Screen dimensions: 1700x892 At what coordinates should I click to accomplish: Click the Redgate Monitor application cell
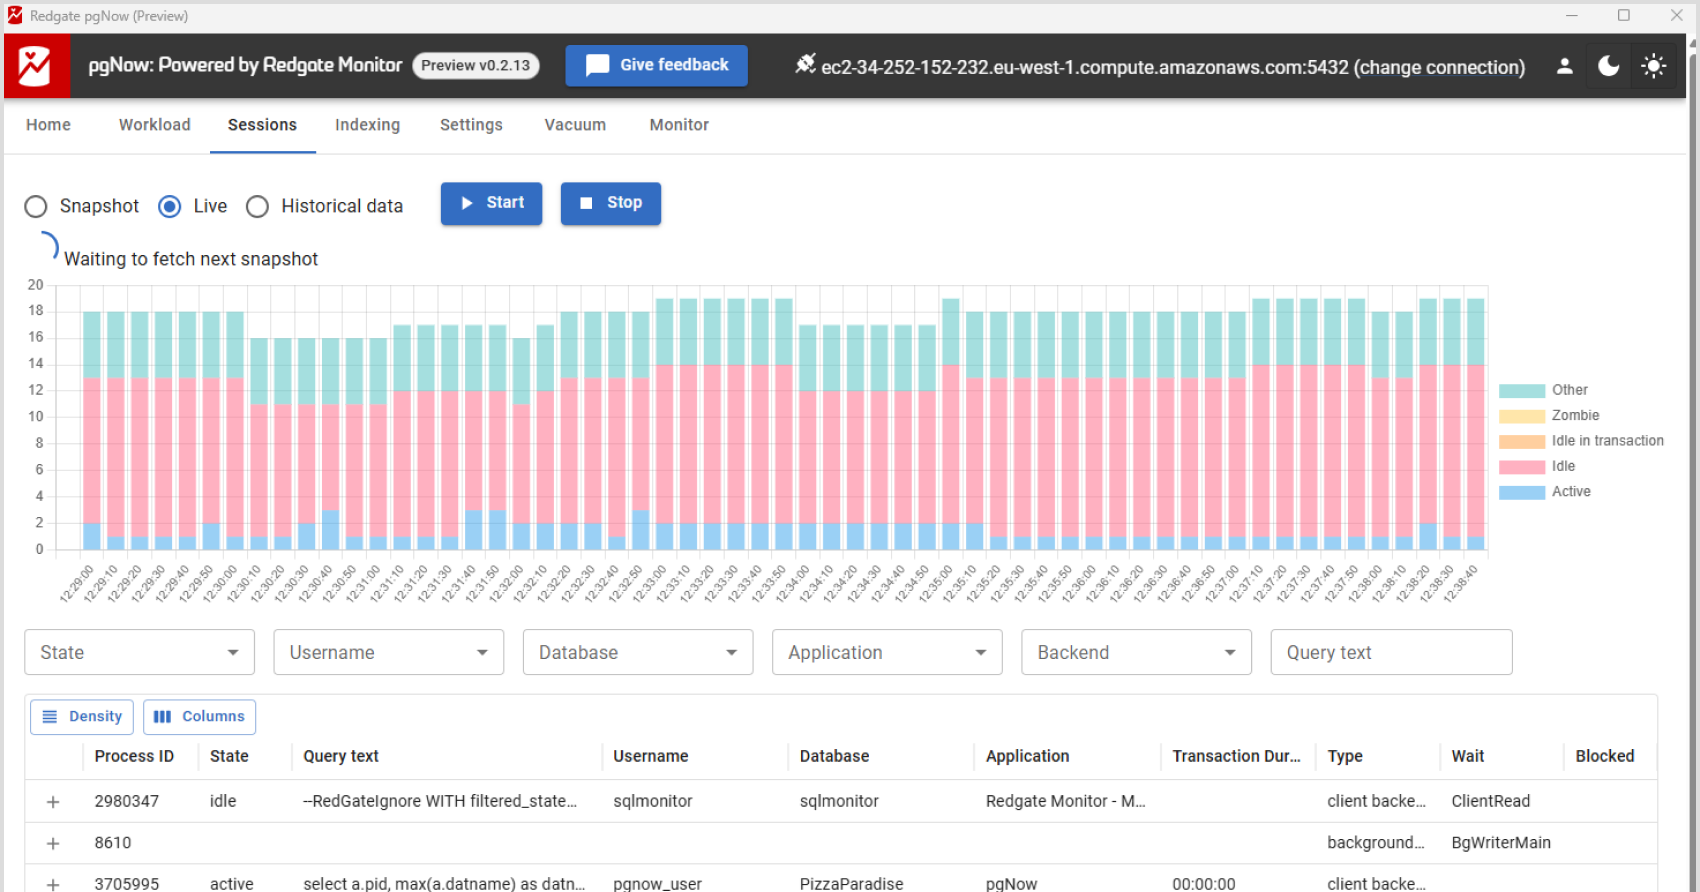click(1065, 801)
